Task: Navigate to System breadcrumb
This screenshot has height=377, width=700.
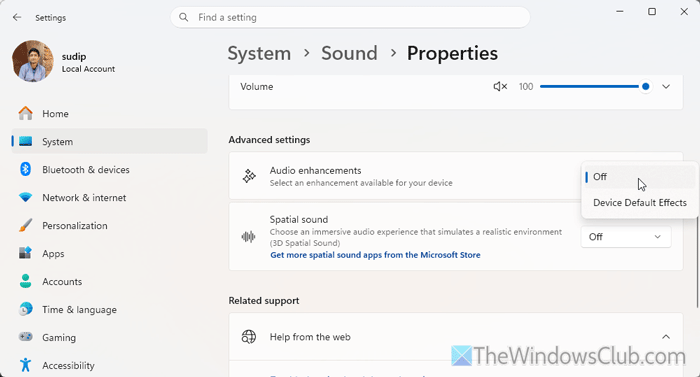Action: (x=259, y=54)
